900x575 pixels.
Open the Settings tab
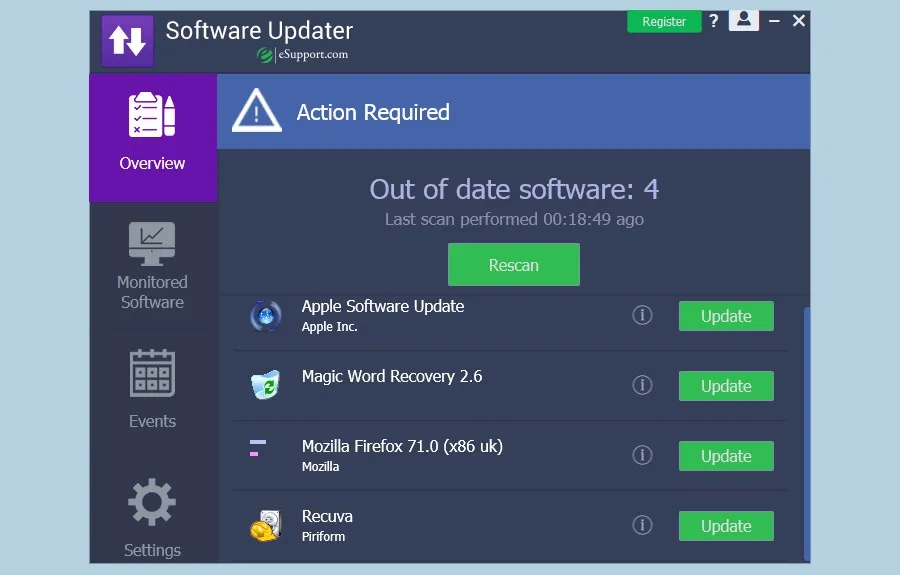point(153,518)
